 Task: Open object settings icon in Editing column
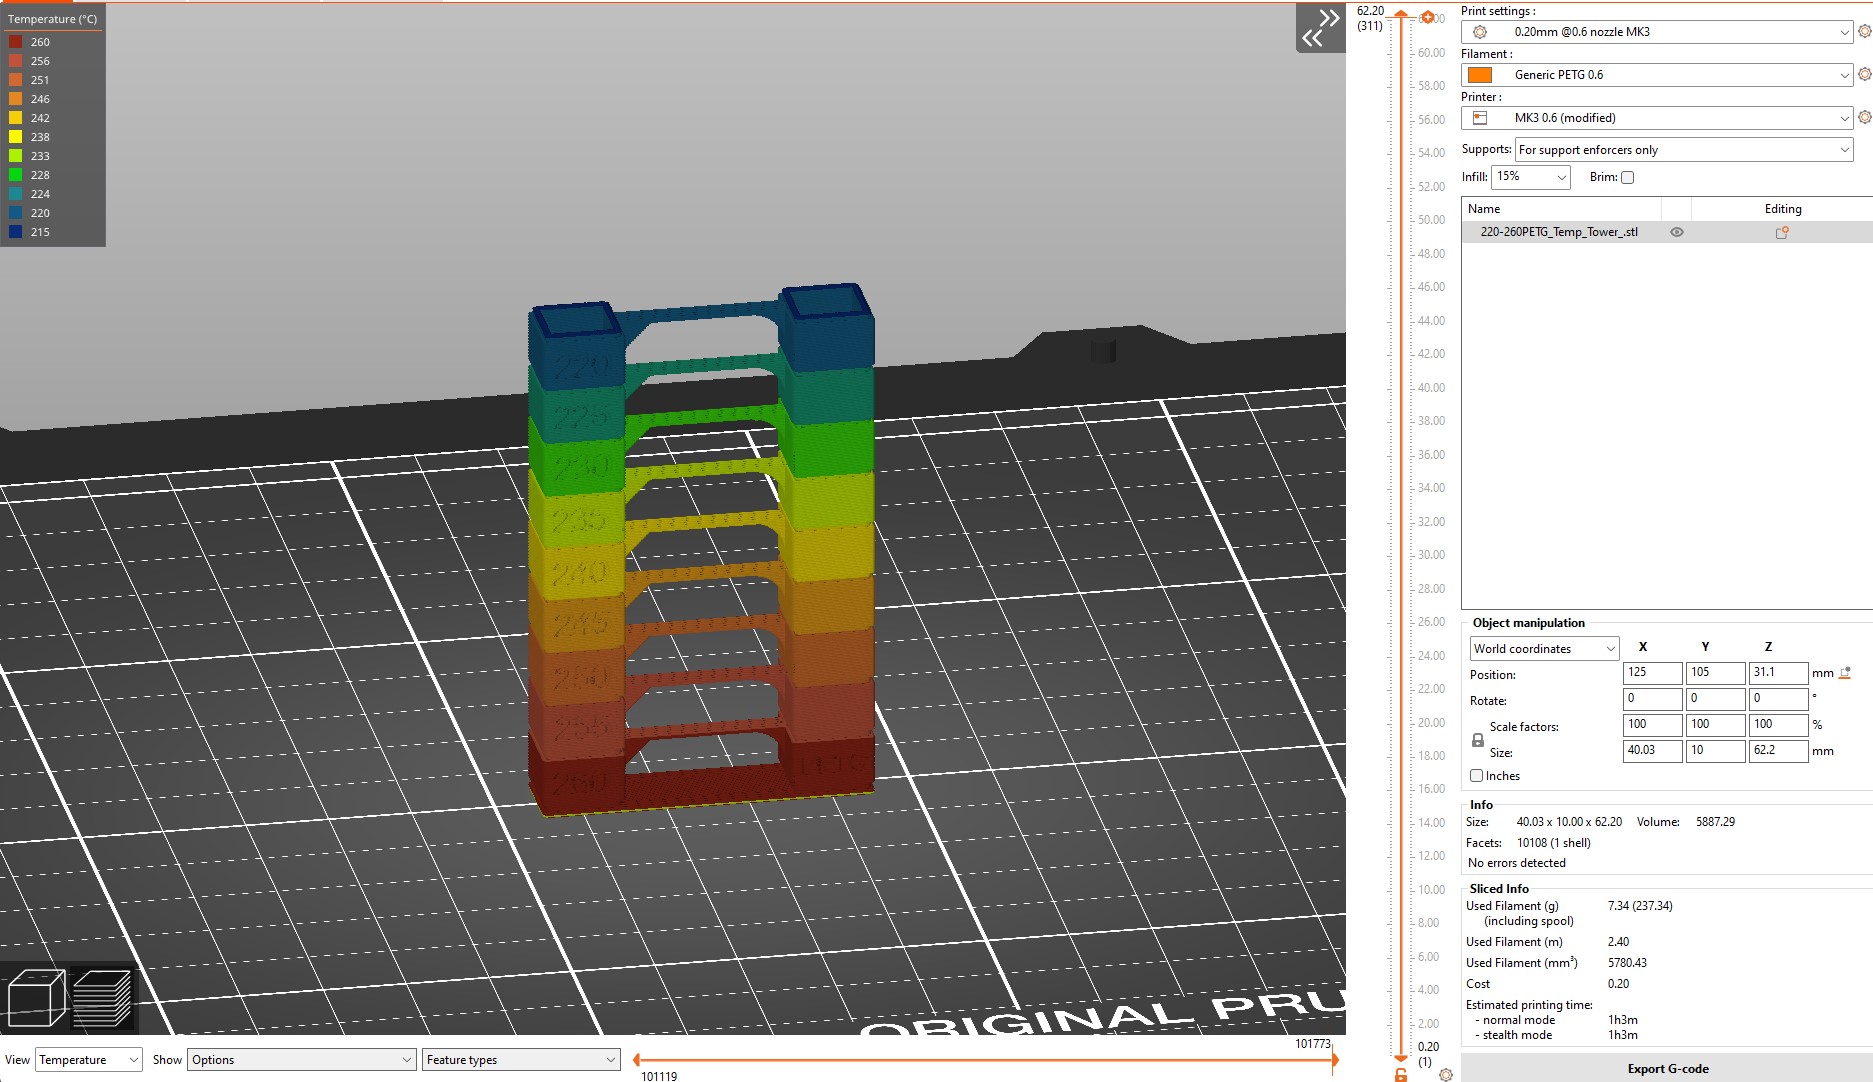1781,232
